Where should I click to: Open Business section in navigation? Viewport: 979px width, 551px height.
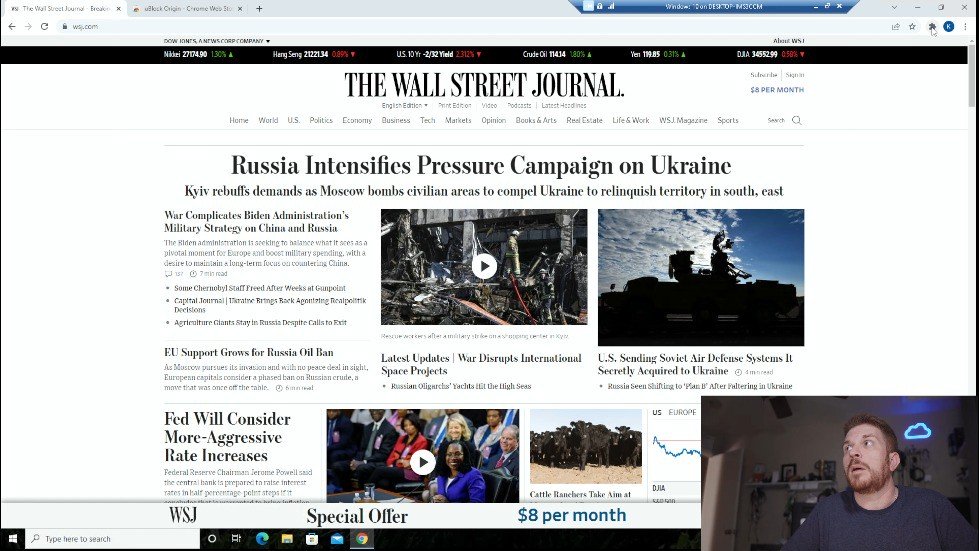(396, 120)
